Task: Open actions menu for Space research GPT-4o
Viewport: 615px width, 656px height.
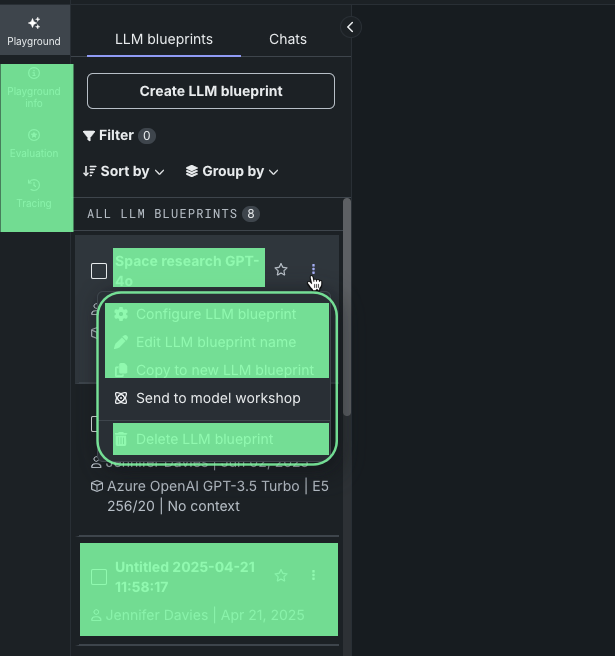Action: pos(313,270)
